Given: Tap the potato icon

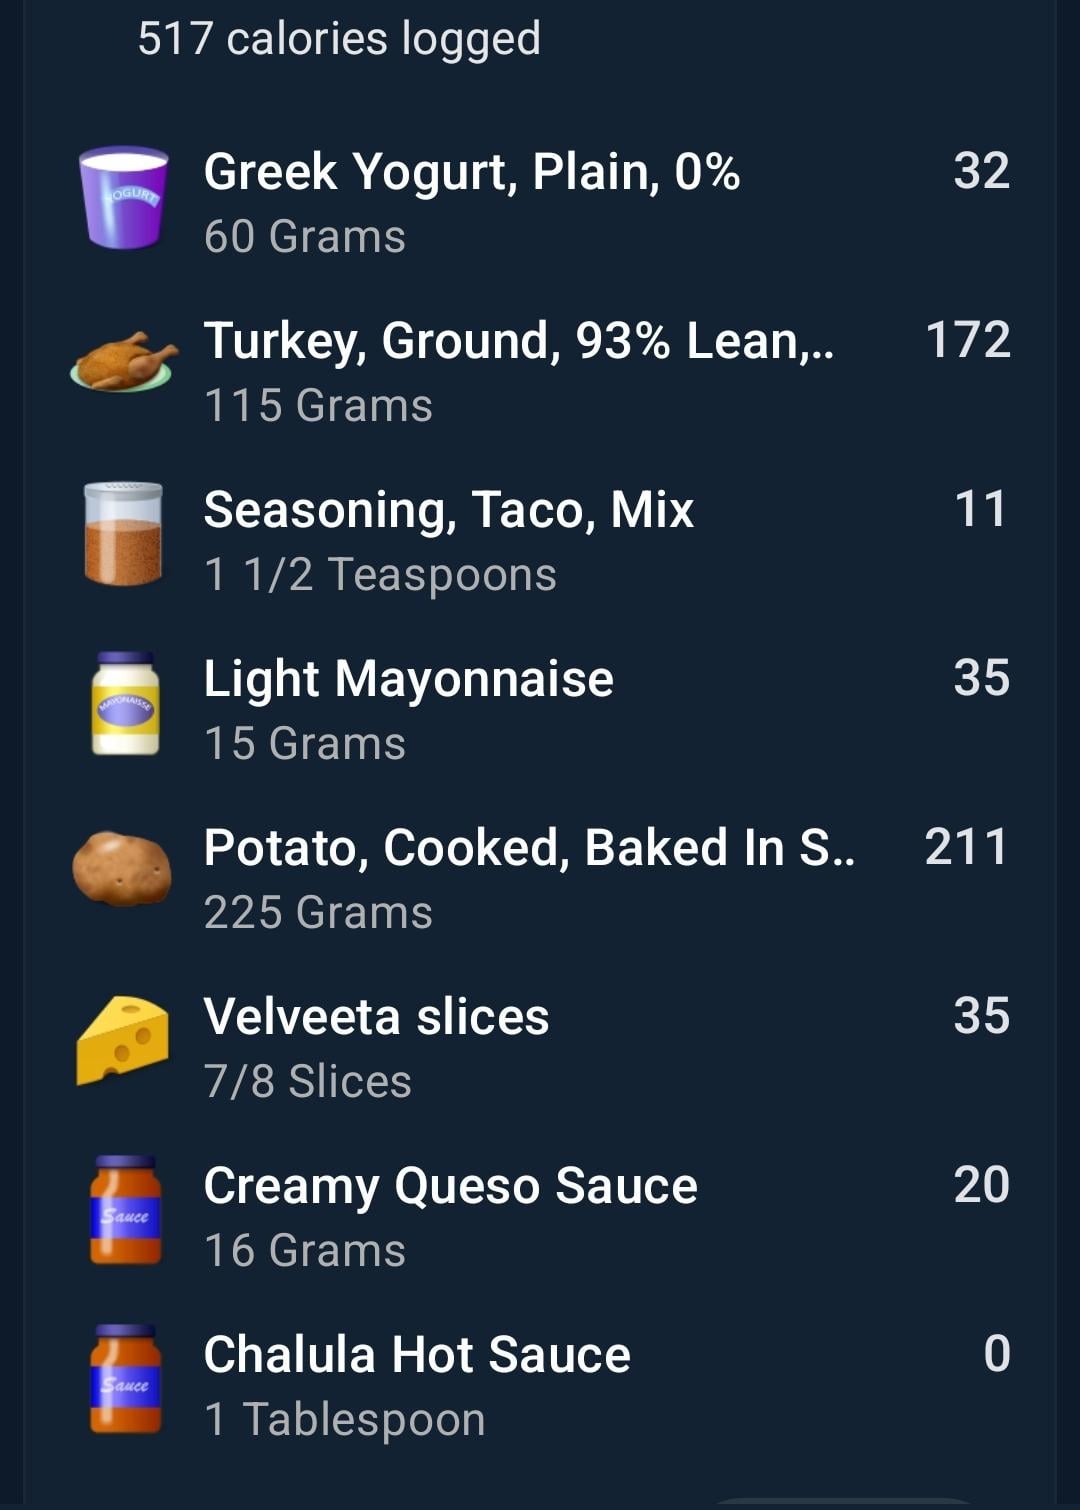Looking at the screenshot, I should pos(122,869).
